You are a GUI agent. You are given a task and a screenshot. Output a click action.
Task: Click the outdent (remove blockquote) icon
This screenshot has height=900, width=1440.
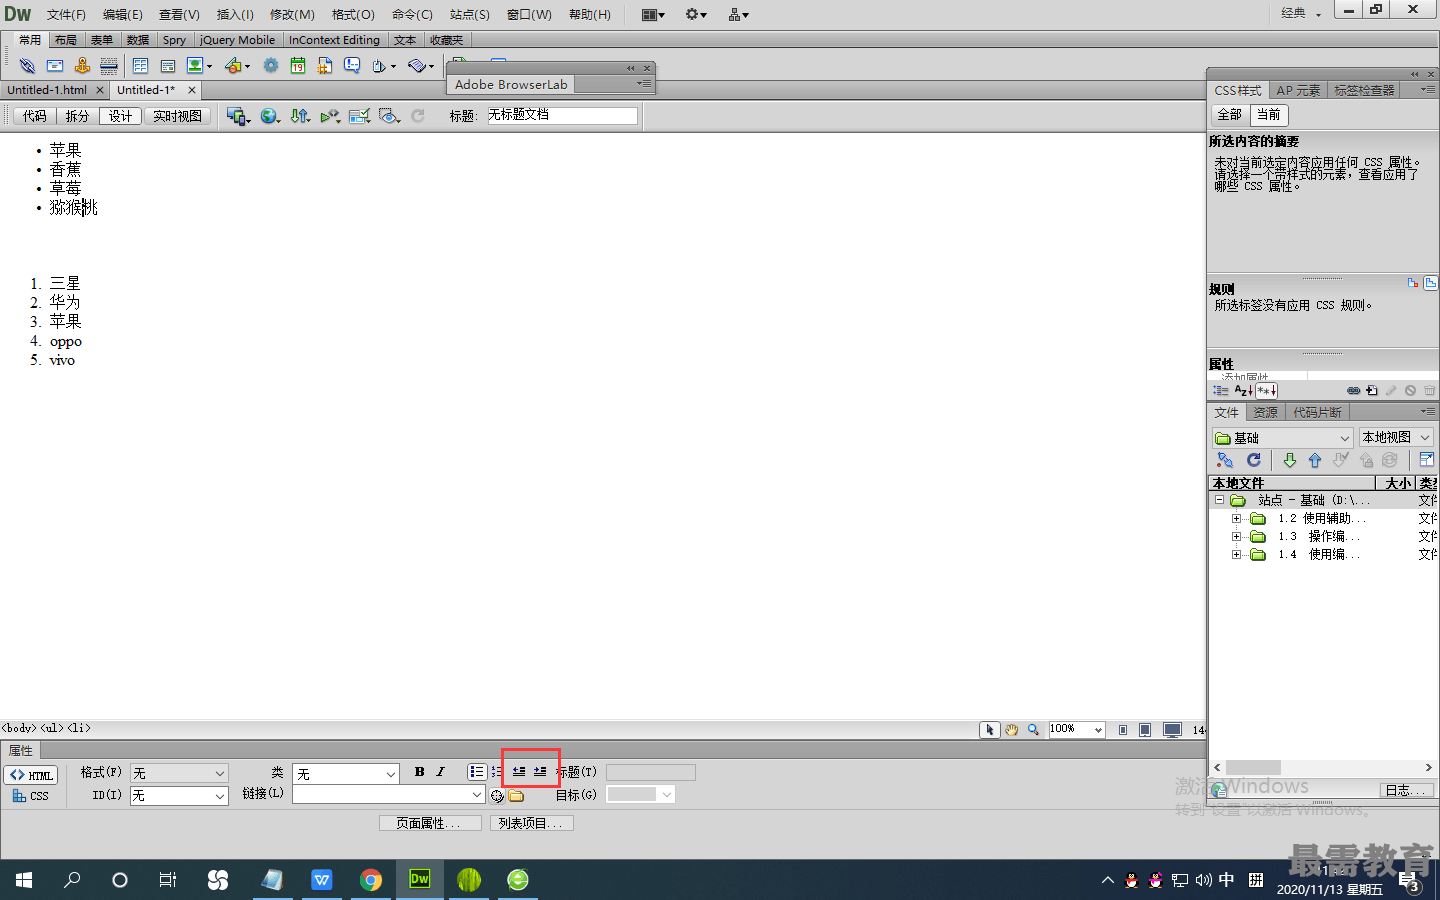(x=519, y=772)
